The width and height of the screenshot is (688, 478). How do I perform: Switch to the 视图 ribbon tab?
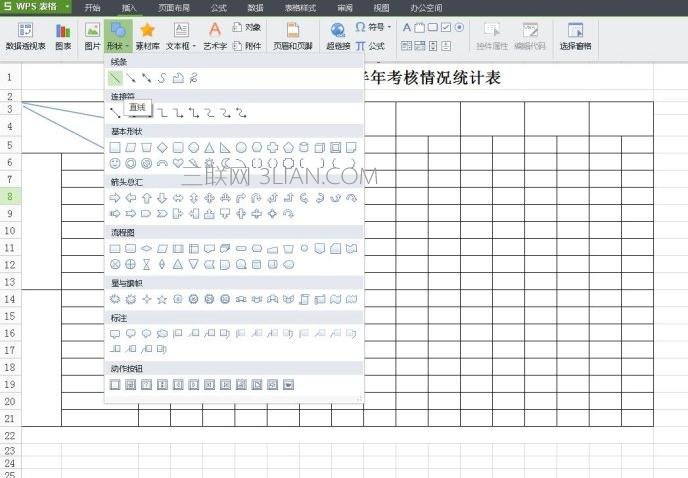[x=381, y=7]
